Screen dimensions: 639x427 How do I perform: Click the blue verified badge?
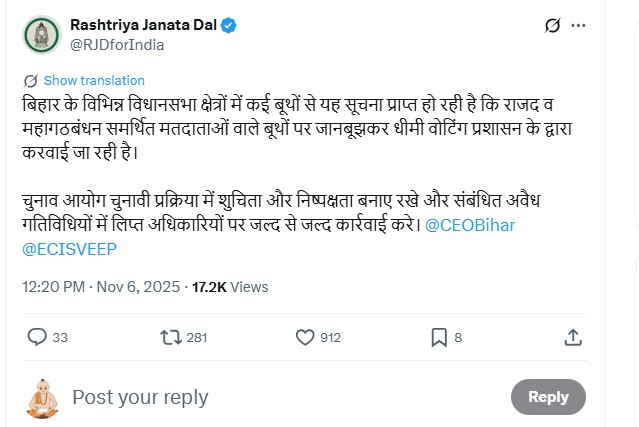pyautogui.click(x=229, y=24)
